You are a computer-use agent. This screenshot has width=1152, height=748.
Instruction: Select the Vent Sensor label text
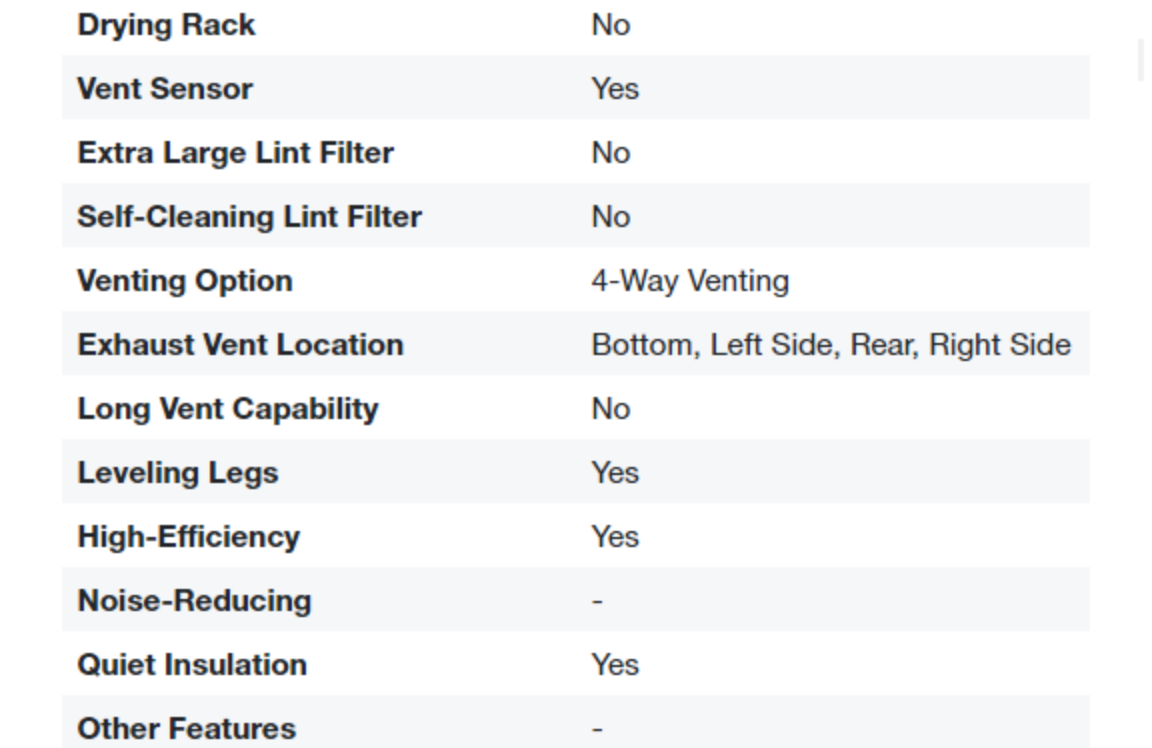(165, 89)
